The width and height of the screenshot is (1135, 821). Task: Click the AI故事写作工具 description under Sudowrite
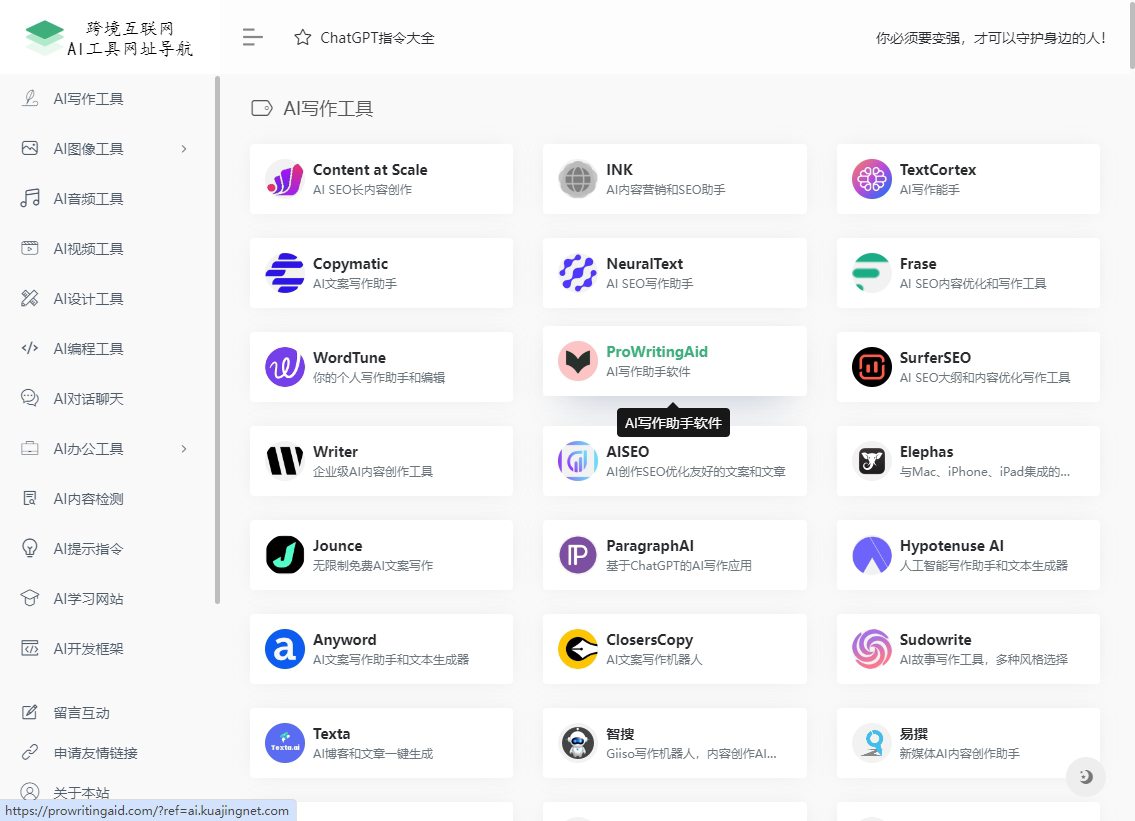984,660
